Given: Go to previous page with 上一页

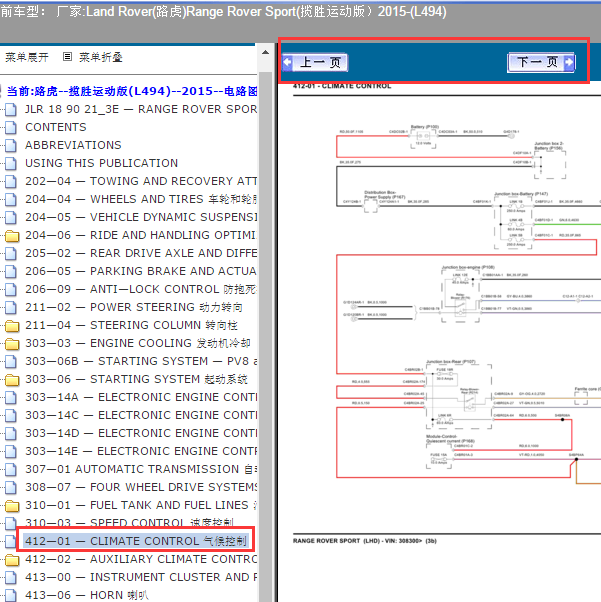Looking at the screenshot, I should pyautogui.click(x=315, y=62).
